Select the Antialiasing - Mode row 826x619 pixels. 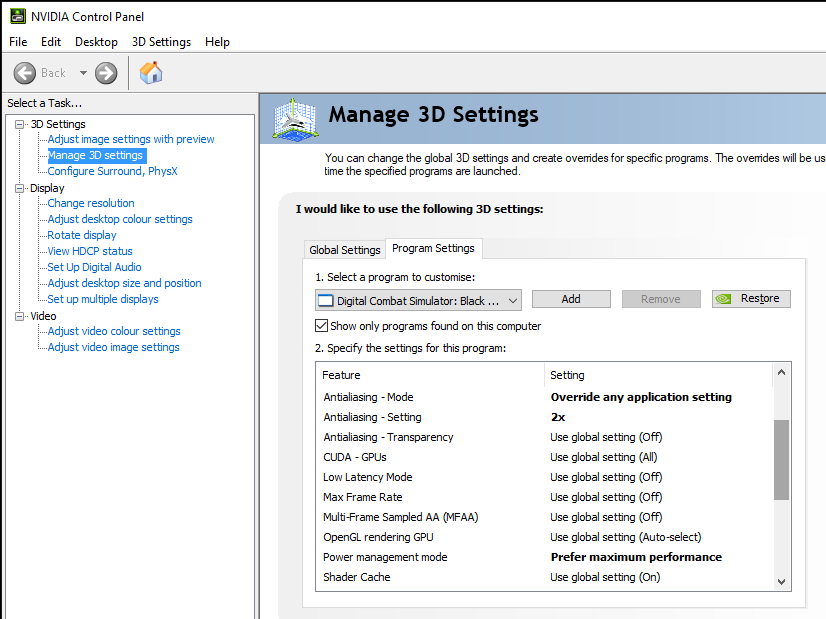pos(545,397)
